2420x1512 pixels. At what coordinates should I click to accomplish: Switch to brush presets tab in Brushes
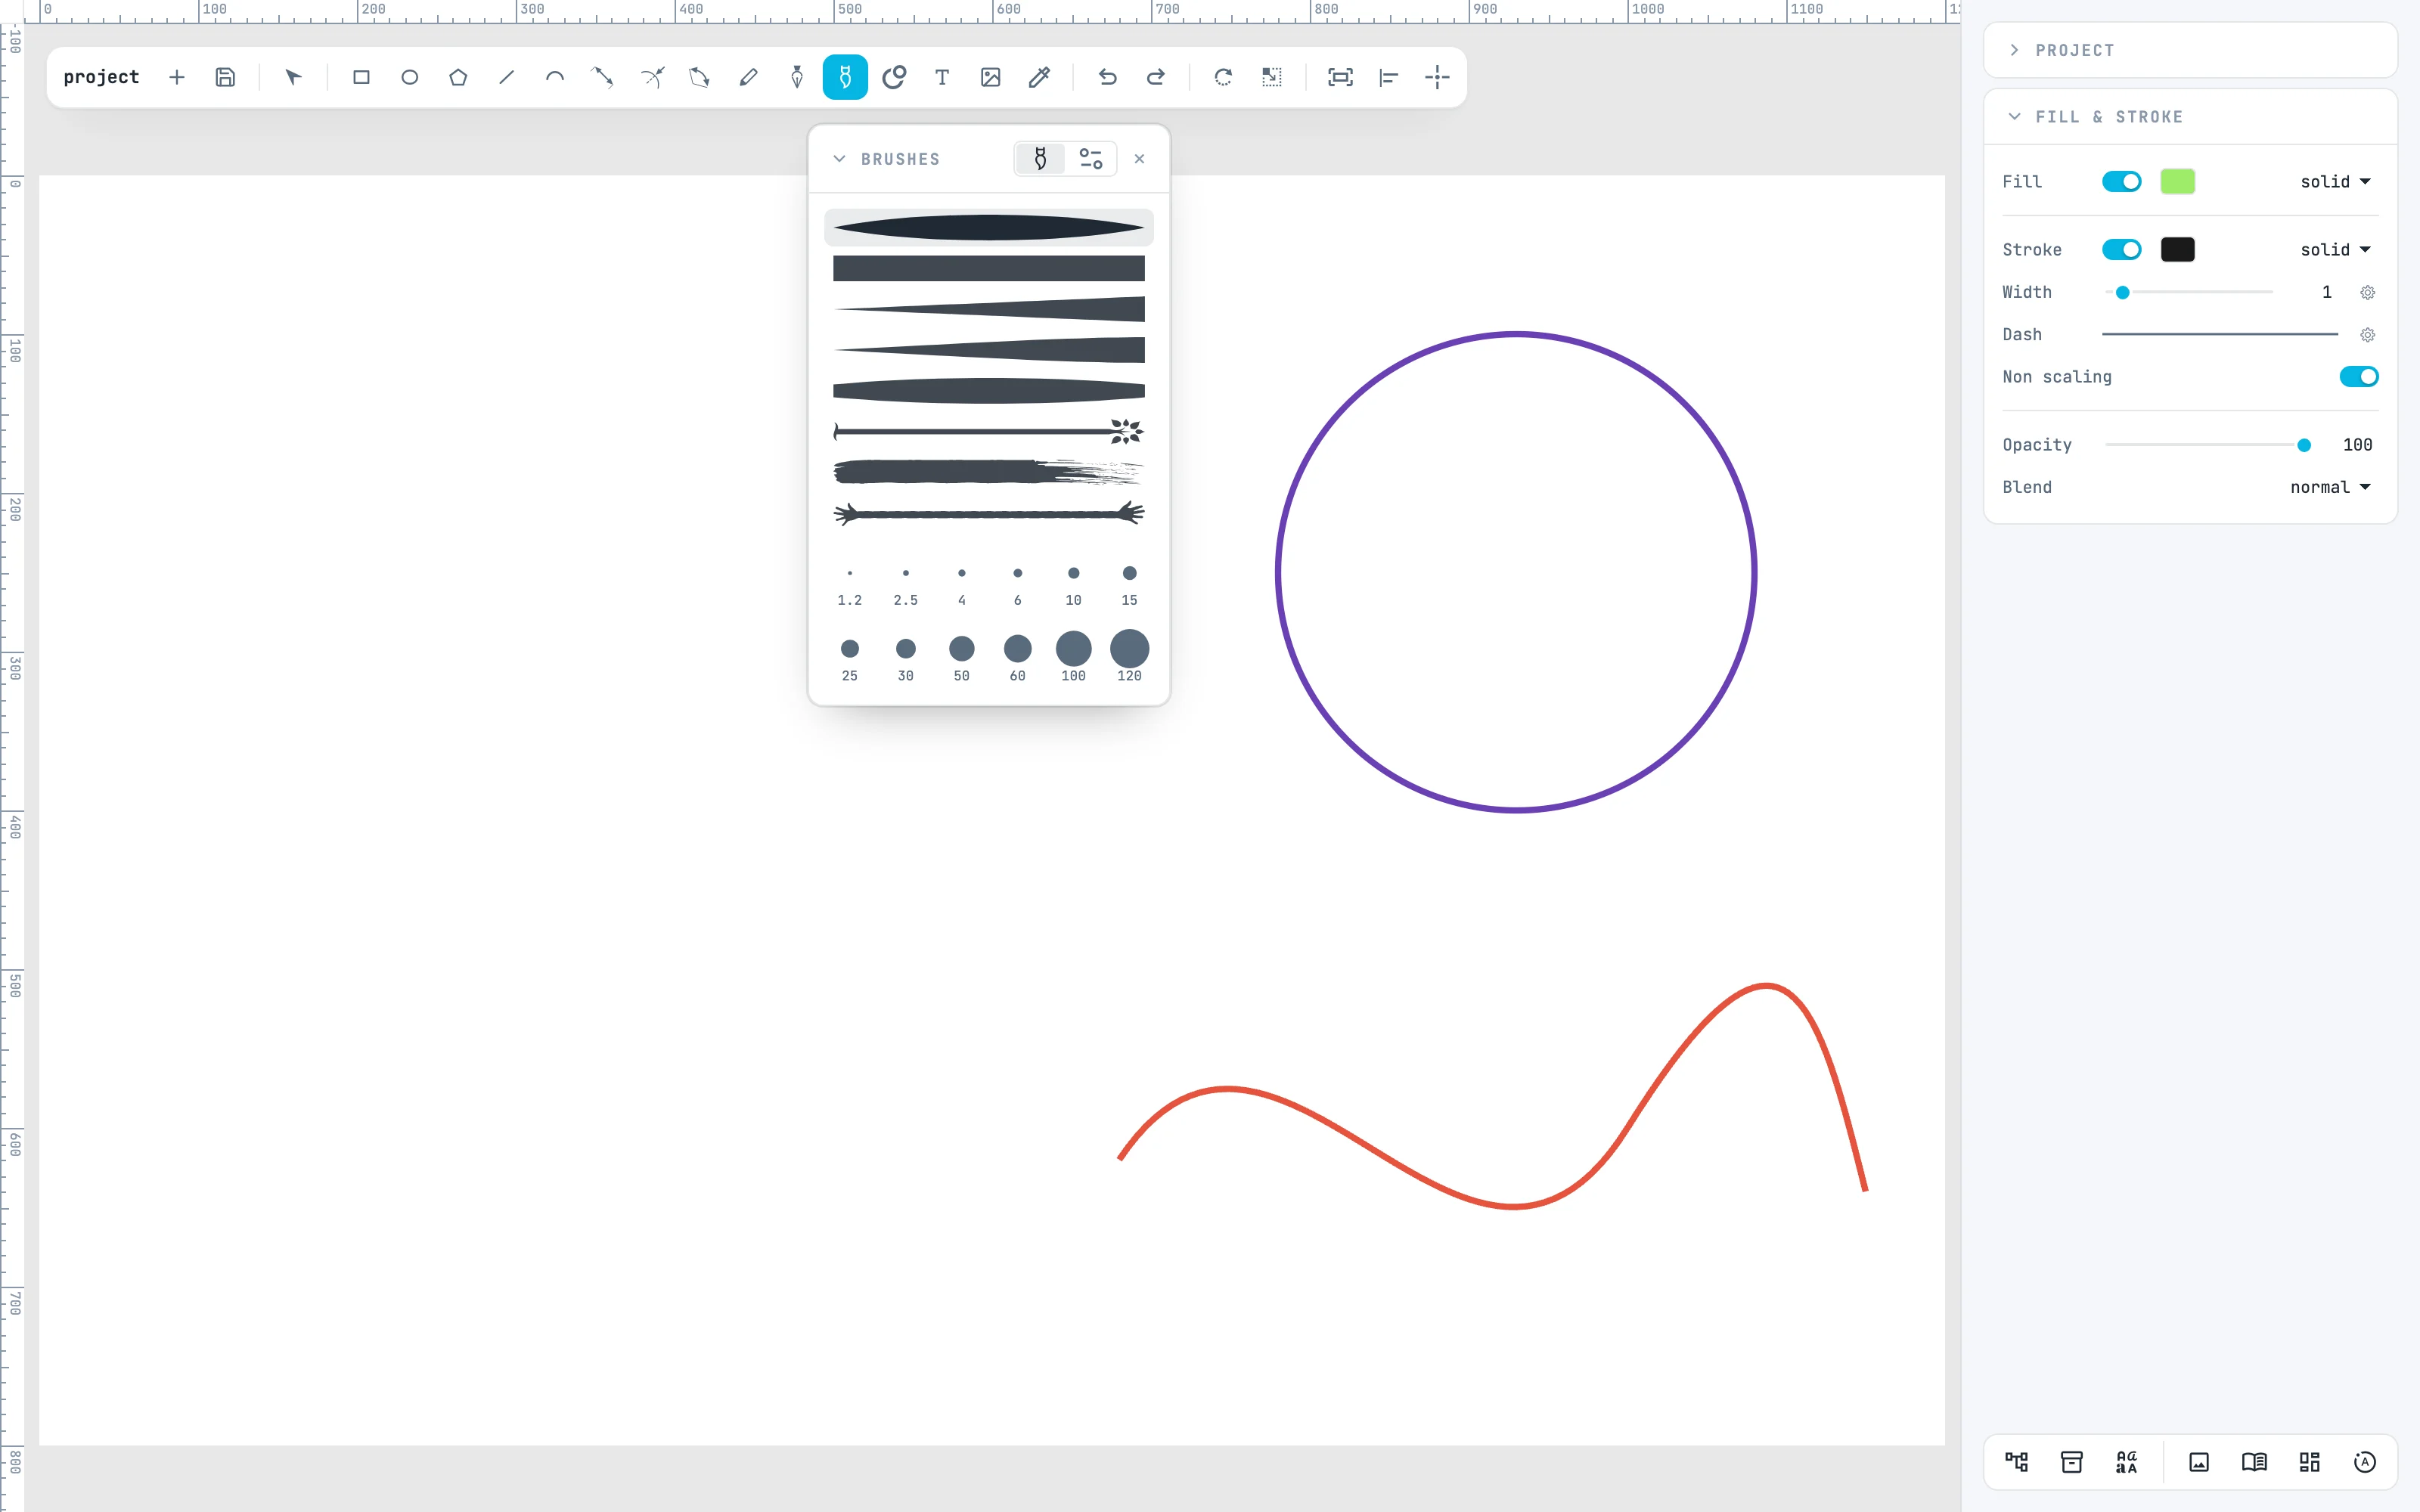[x=1040, y=159]
